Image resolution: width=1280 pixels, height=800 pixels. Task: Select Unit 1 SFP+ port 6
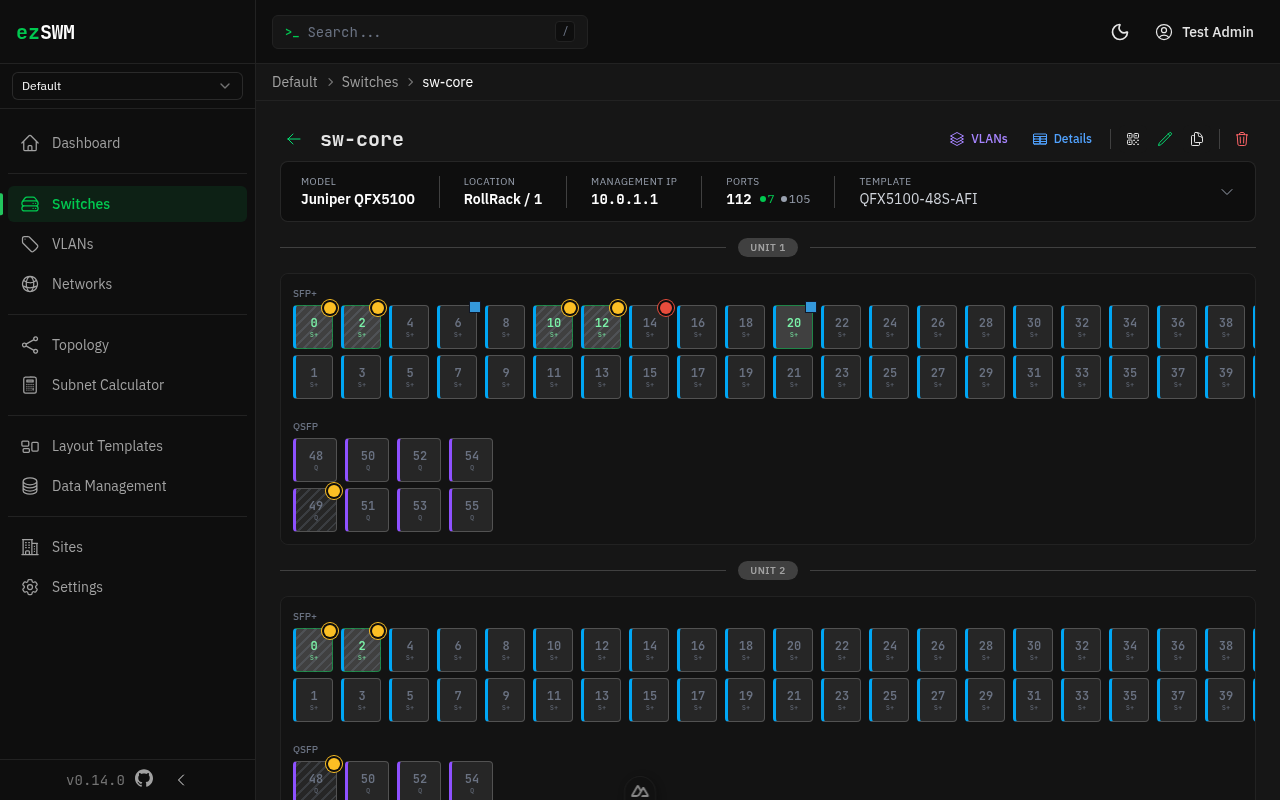click(457, 327)
